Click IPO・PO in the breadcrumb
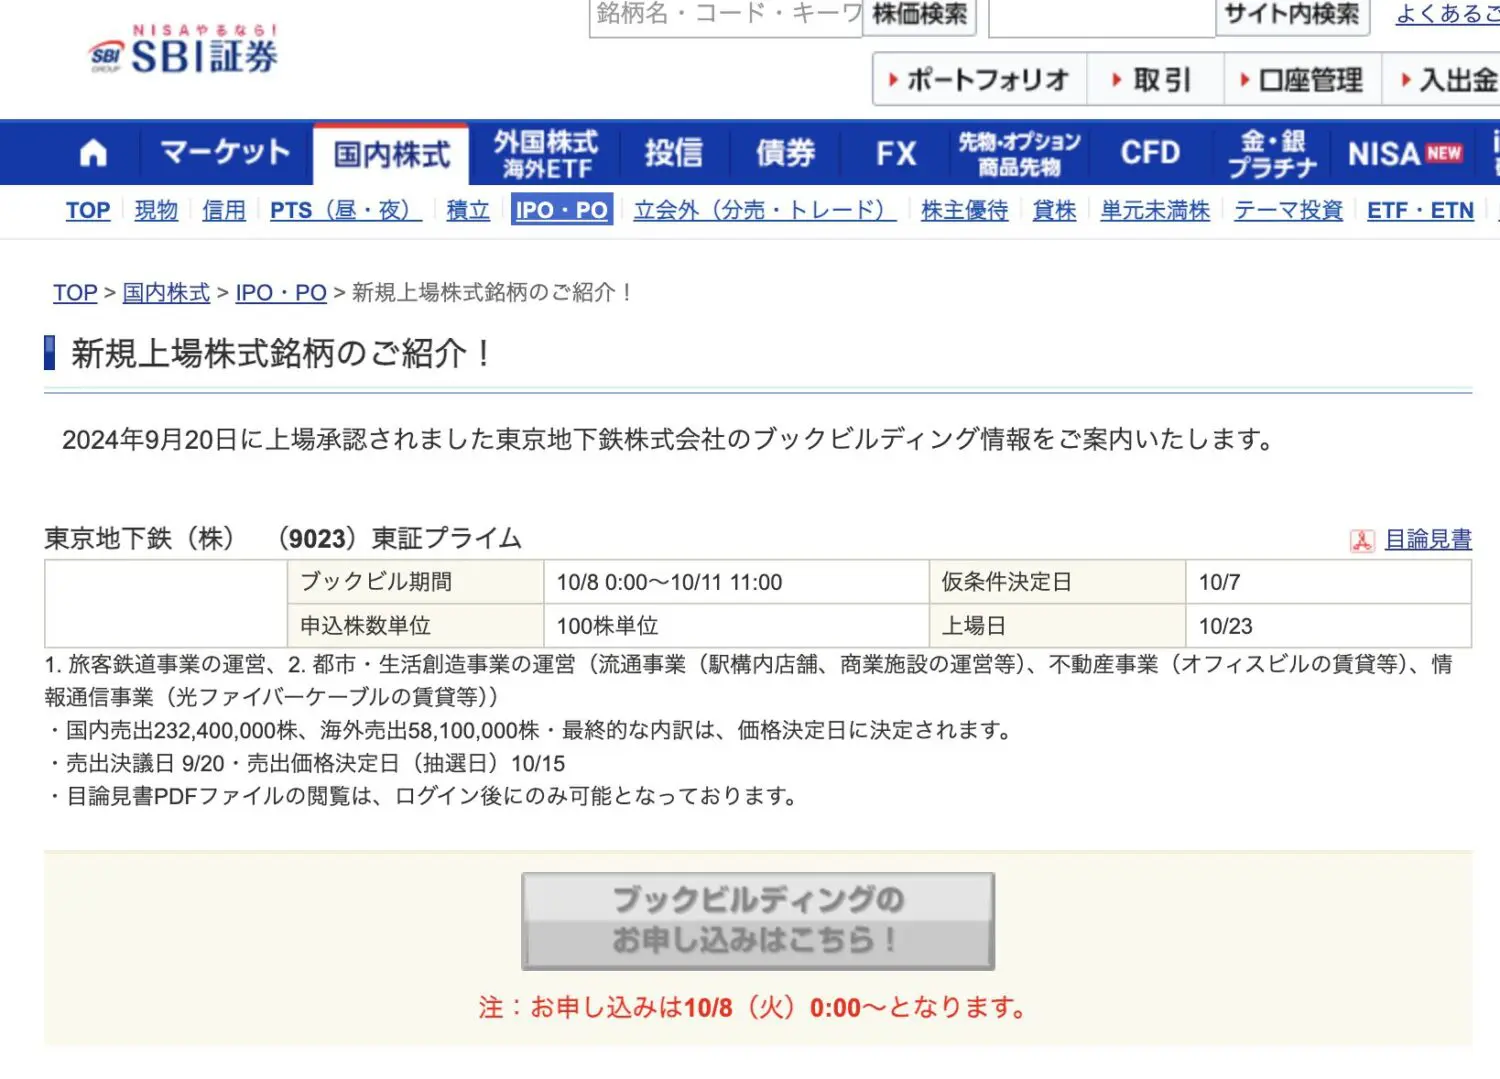 281,293
